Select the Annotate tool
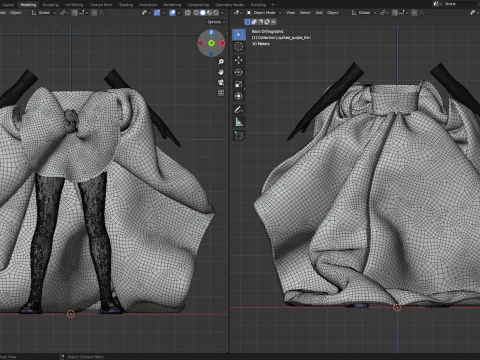The image size is (480, 360). coord(239,110)
